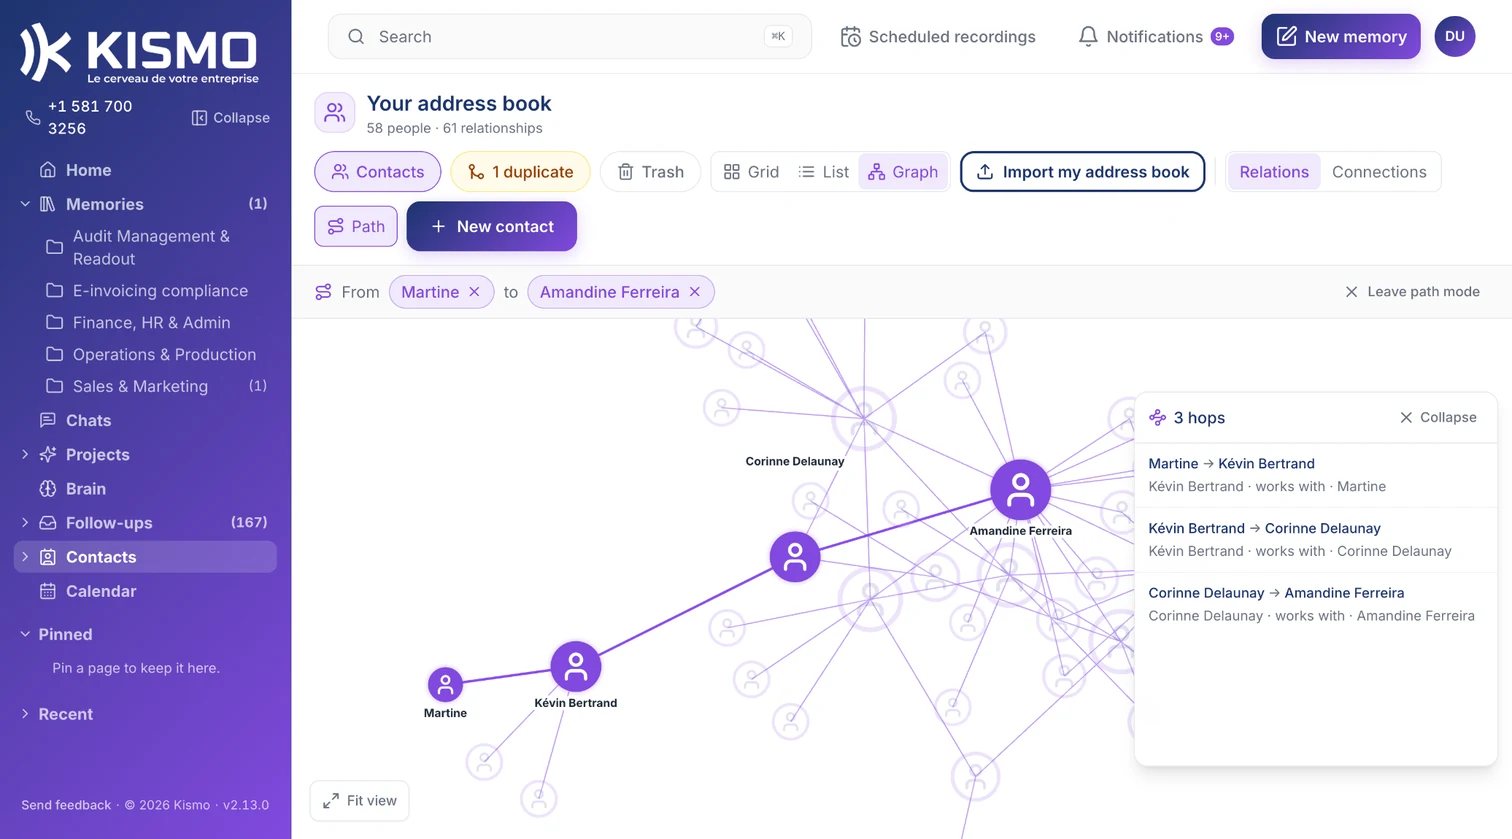Expand the Projects section chevron
1512x839 pixels.
[25, 454]
